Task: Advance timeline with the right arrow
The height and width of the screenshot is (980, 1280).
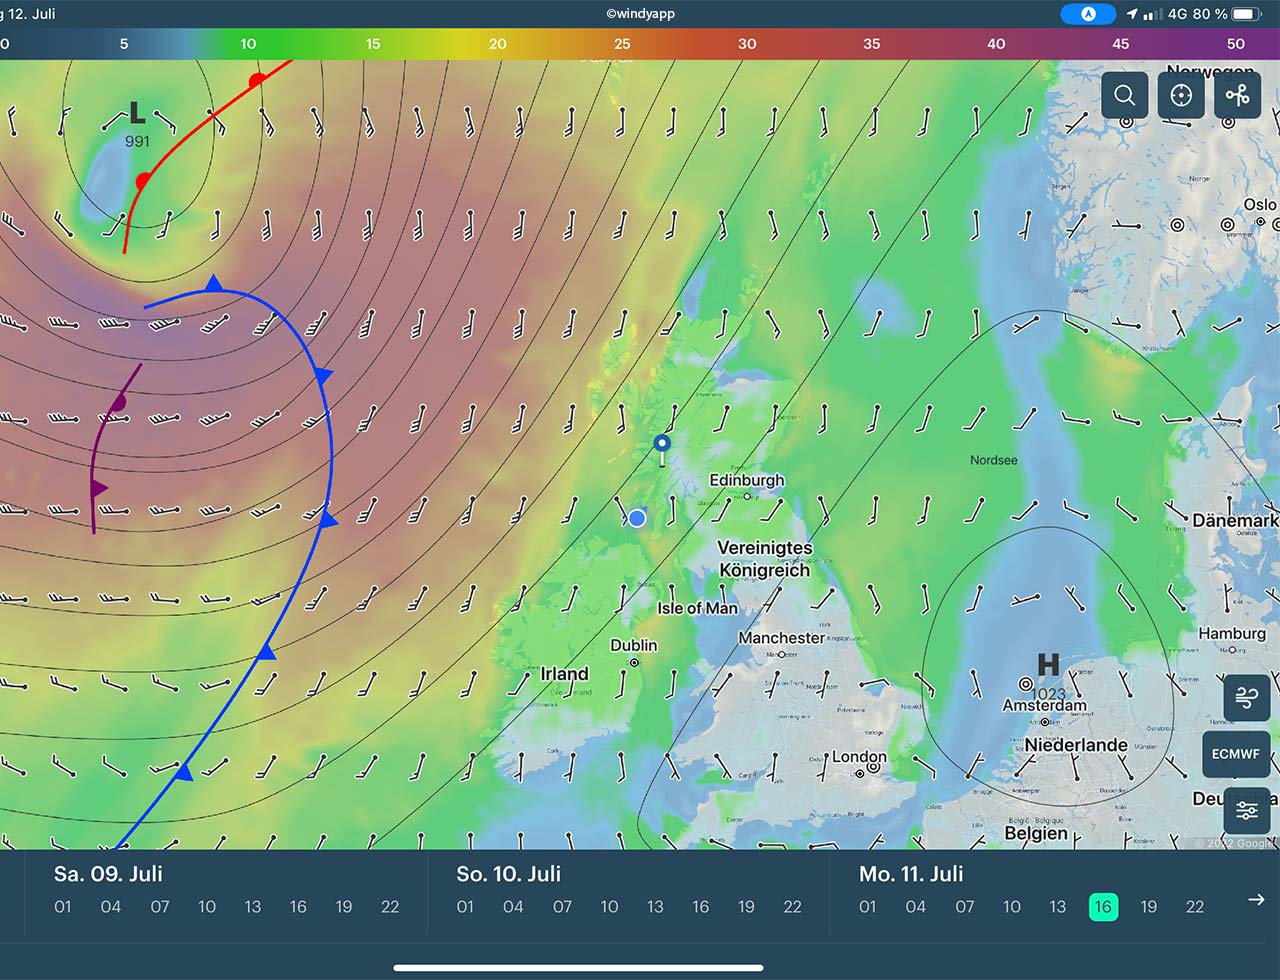Action: point(1256,900)
